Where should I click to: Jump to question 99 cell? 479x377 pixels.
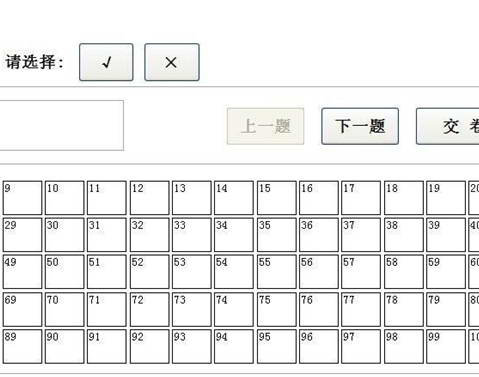(x=446, y=346)
